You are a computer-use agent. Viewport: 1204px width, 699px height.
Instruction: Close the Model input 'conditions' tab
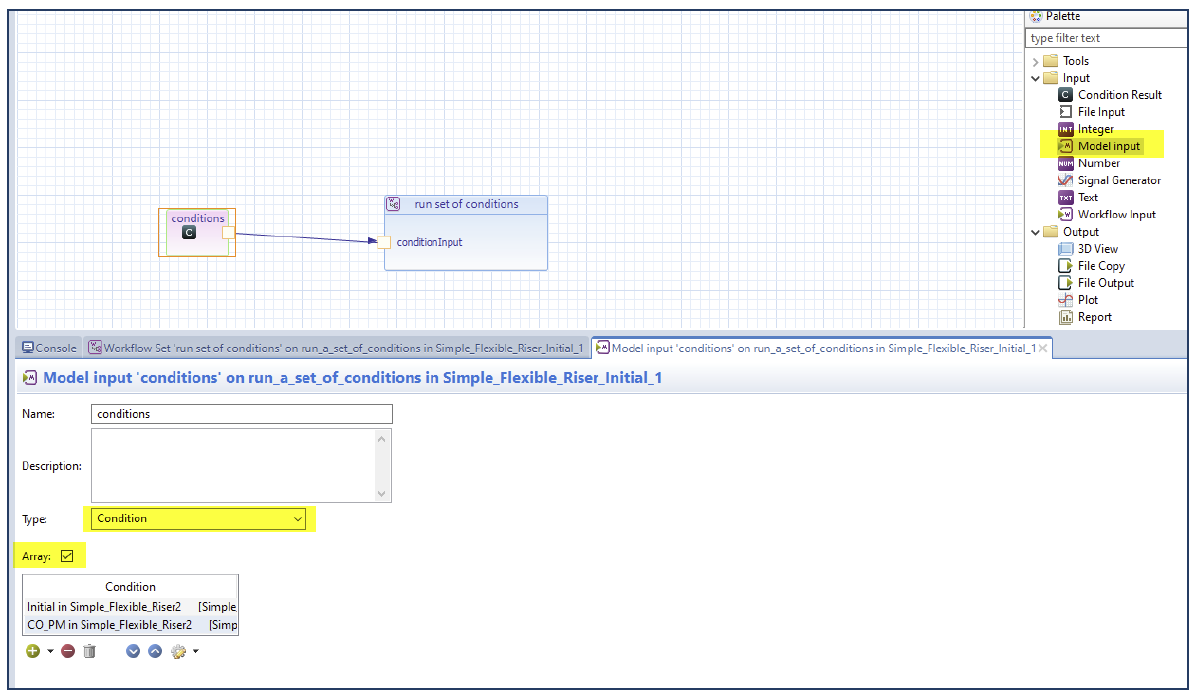1043,348
